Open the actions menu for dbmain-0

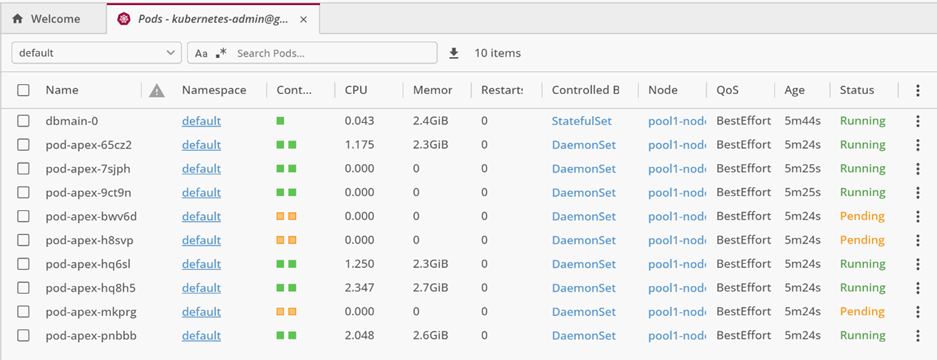click(x=918, y=121)
